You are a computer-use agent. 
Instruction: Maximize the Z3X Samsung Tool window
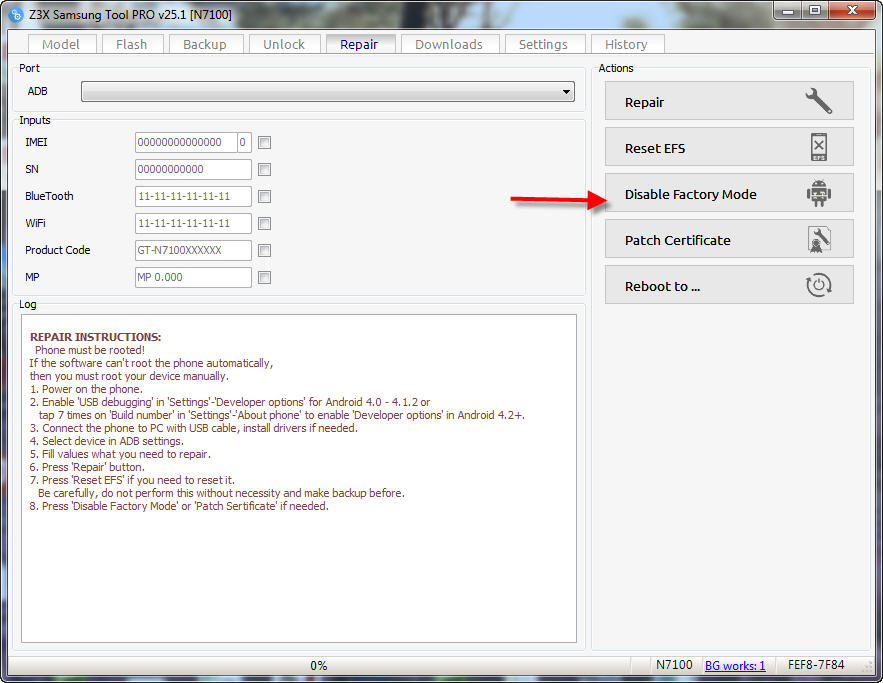click(815, 11)
